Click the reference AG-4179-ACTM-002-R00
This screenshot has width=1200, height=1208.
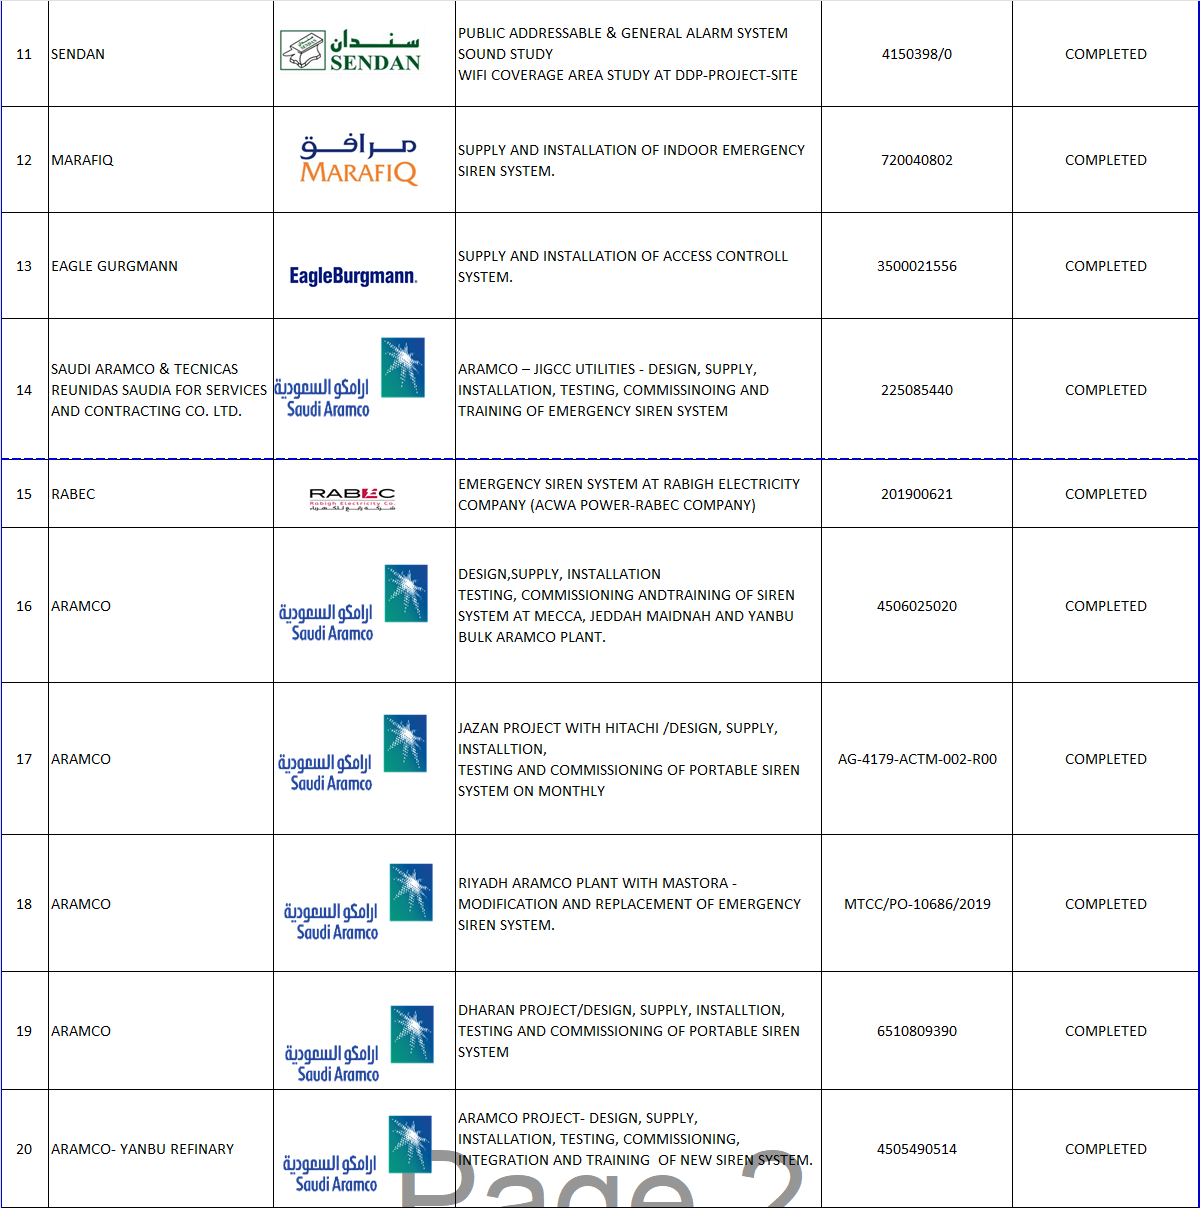pos(917,759)
